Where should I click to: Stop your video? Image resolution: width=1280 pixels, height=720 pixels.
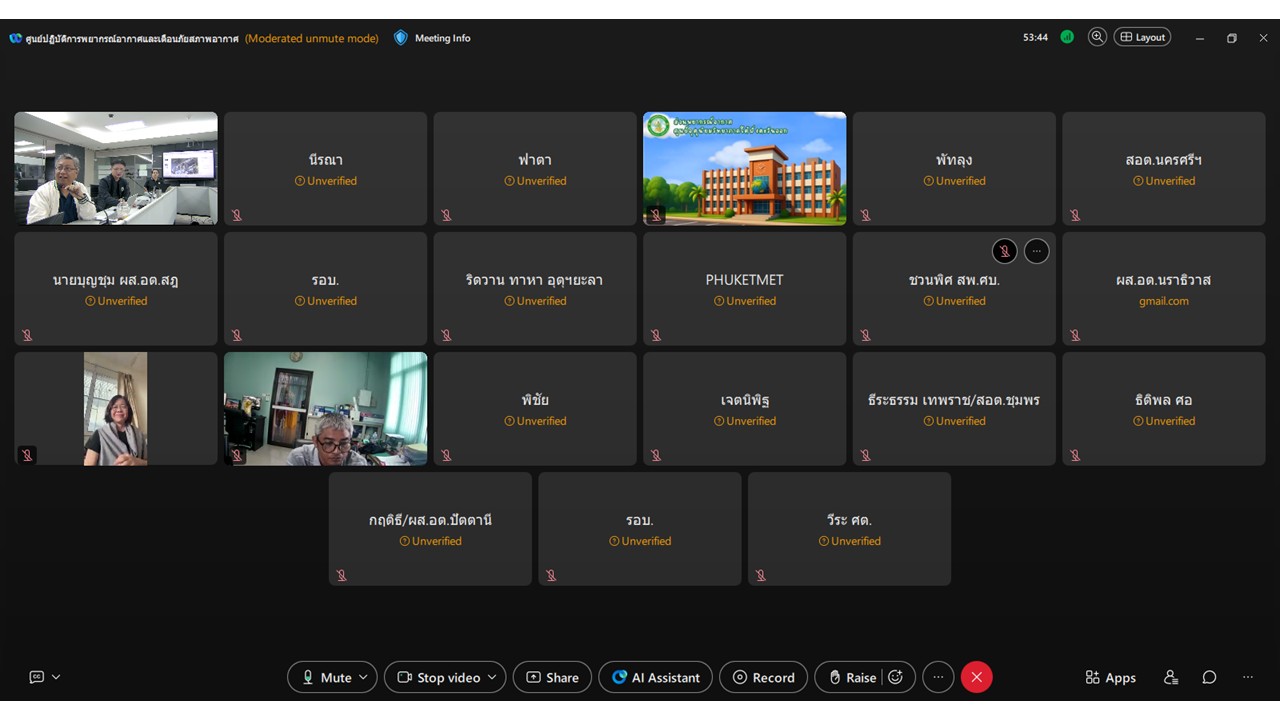(438, 677)
